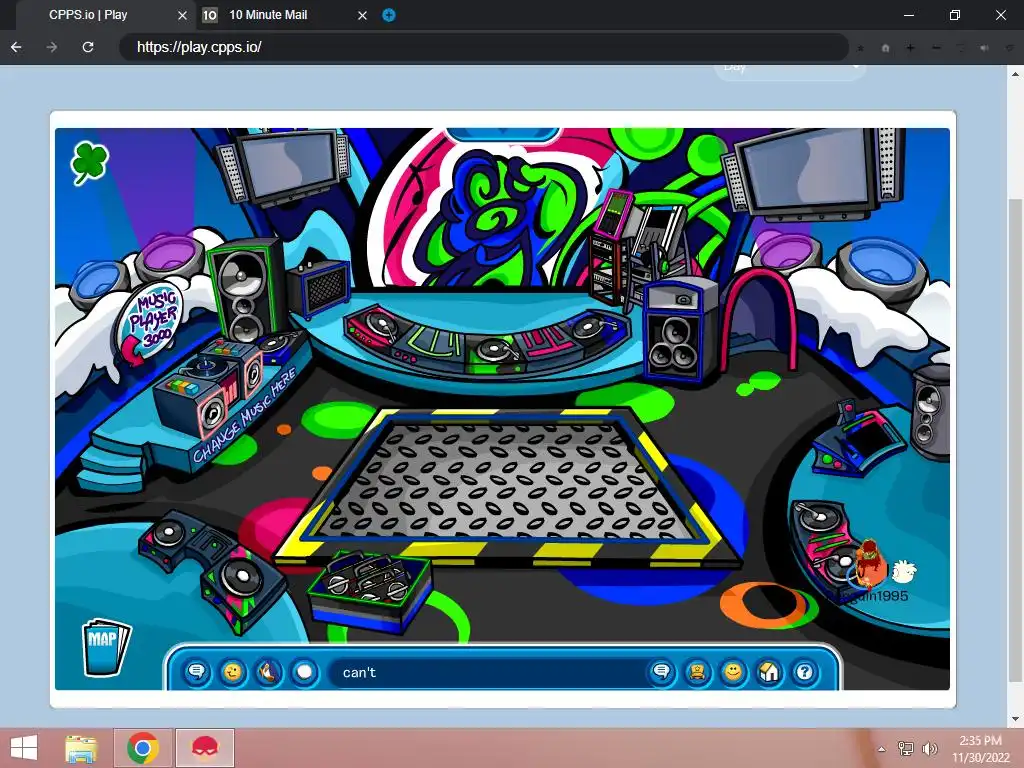Click the page scroll up arrow
The image size is (1024, 768).
click(1016, 73)
